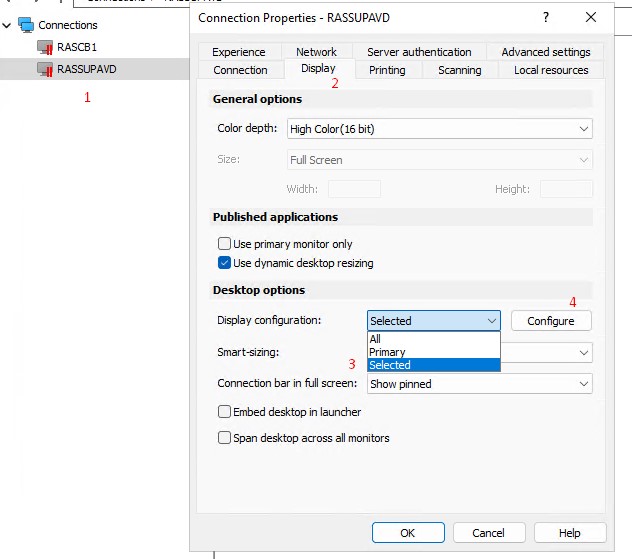Viewport: 632px width, 559px height.
Task: Click the Help button
Action: click(x=570, y=533)
